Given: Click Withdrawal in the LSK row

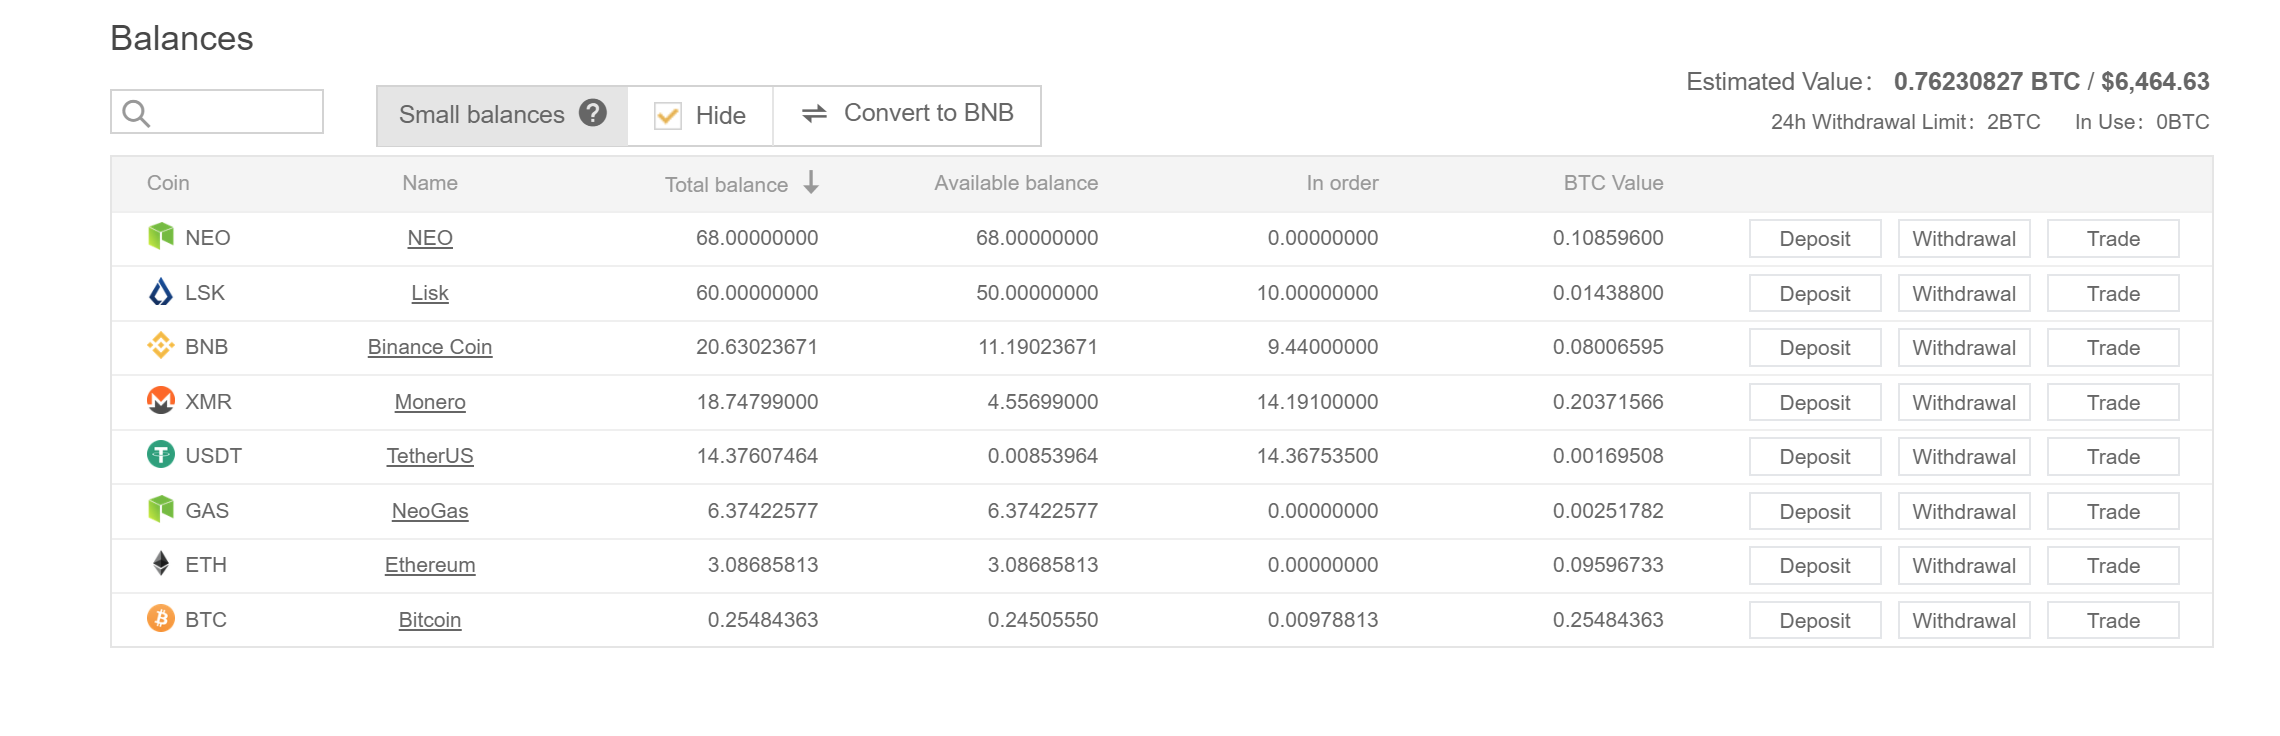Looking at the screenshot, I should pos(1964,293).
